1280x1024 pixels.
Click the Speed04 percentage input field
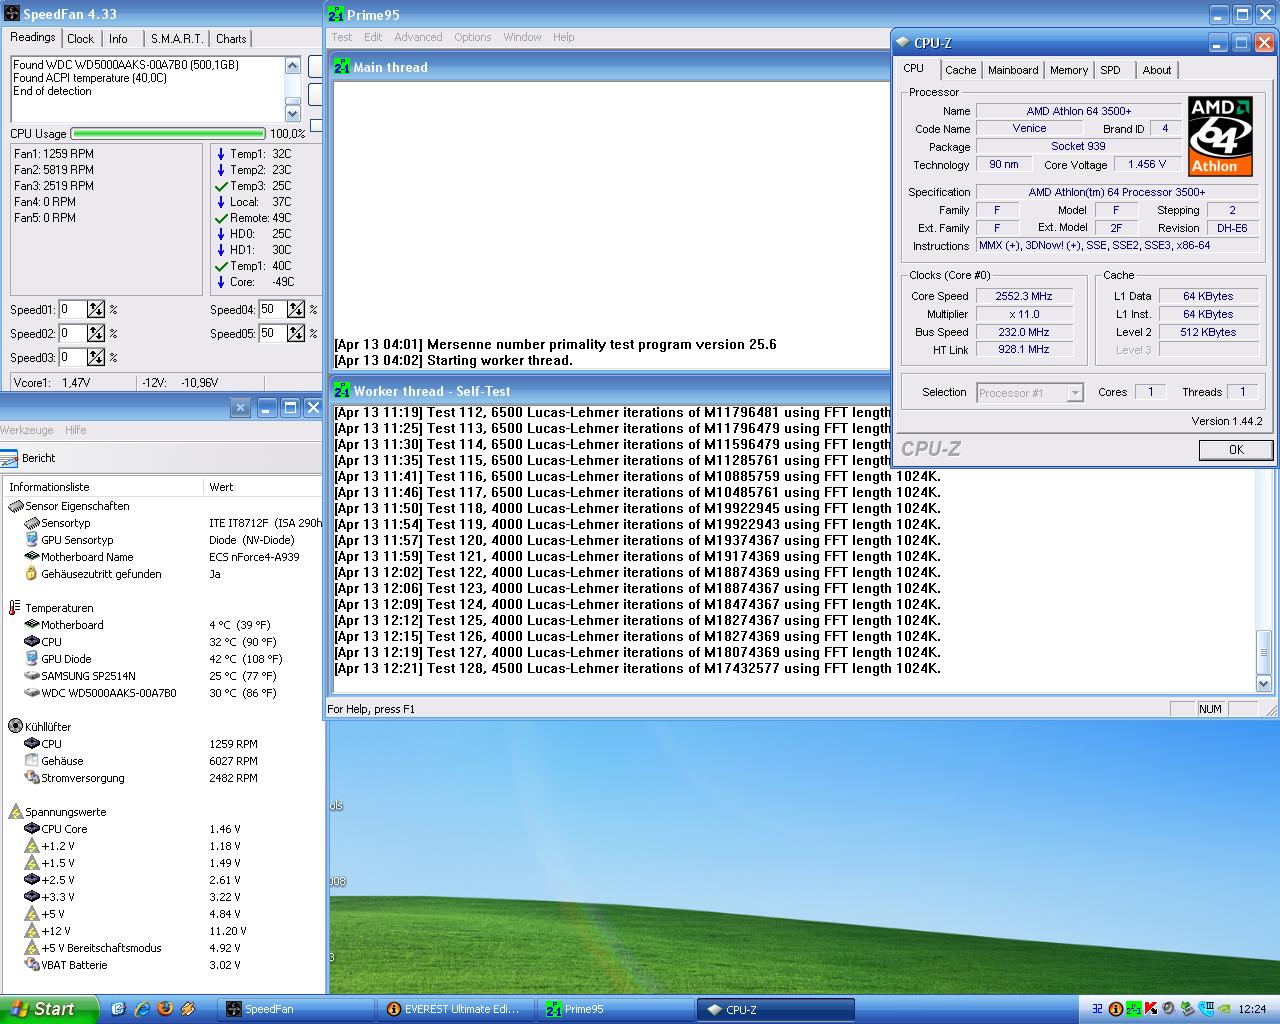pyautogui.click(x=272, y=310)
